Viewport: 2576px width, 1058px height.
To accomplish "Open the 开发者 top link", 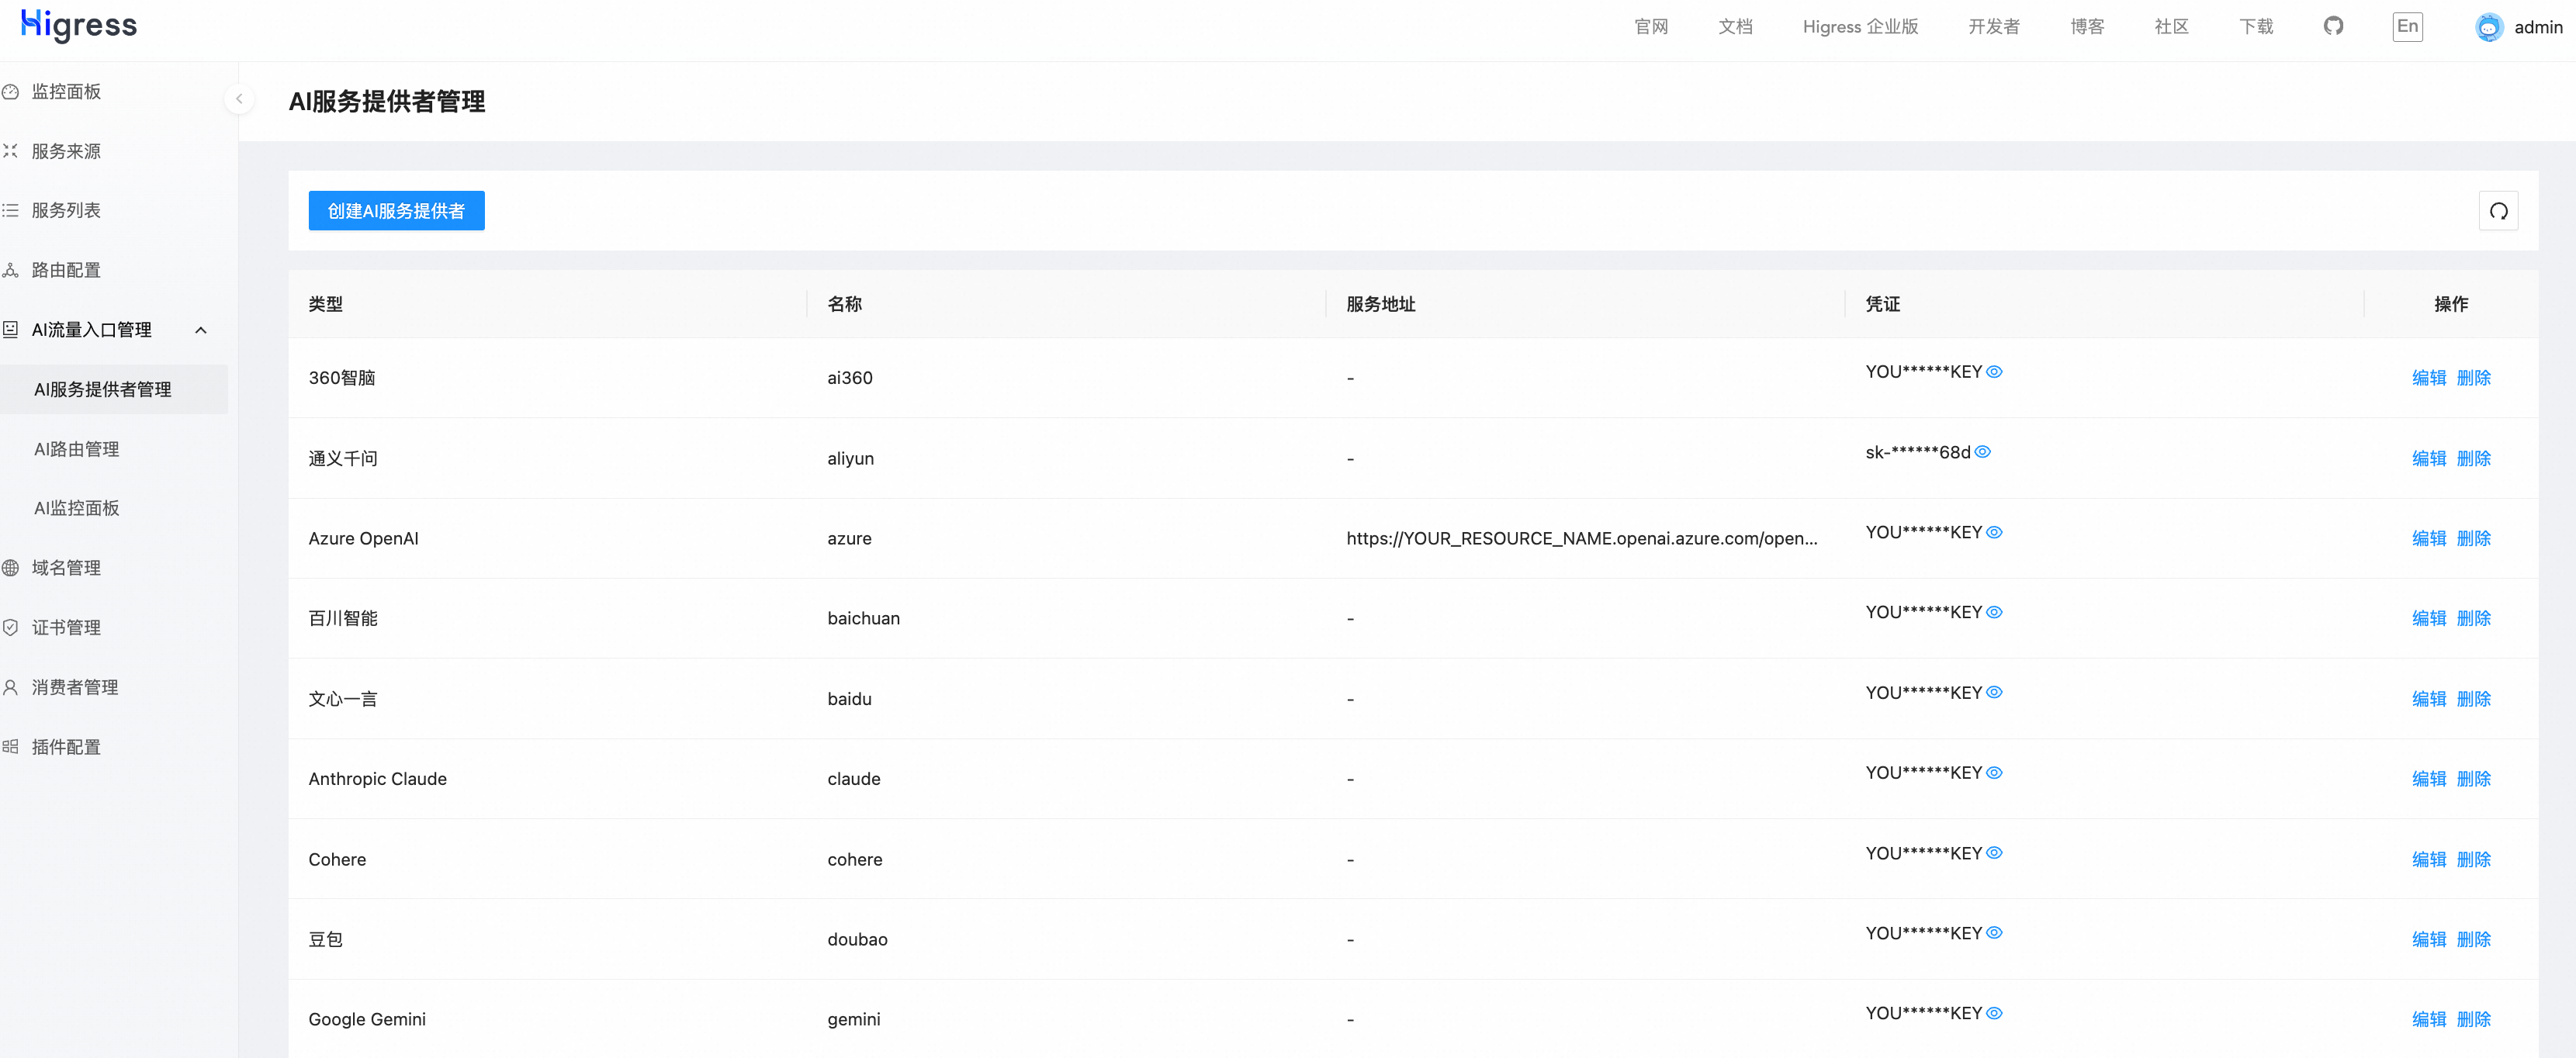I will click(1994, 27).
